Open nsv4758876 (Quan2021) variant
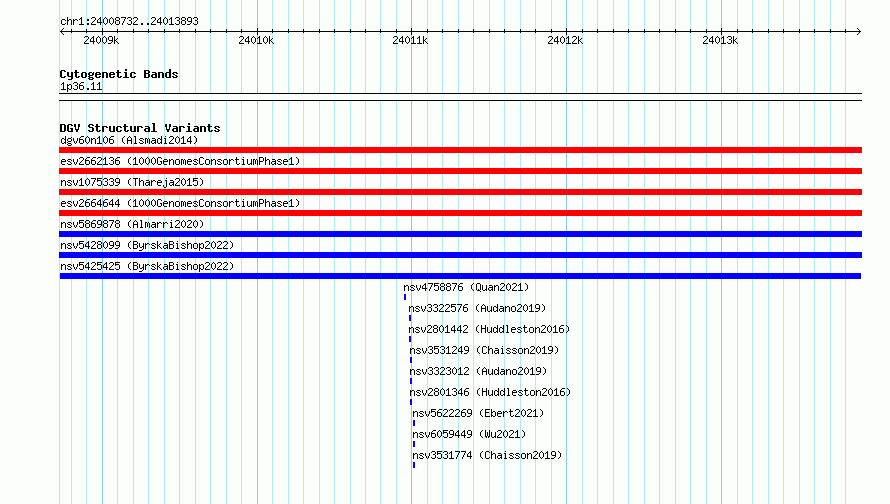The height and width of the screenshot is (504, 890). tap(466, 287)
